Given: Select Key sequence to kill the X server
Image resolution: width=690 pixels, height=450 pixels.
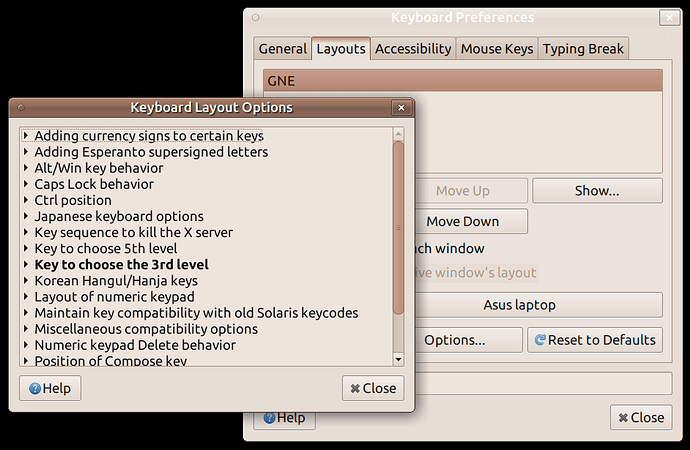Looking at the screenshot, I should (134, 232).
